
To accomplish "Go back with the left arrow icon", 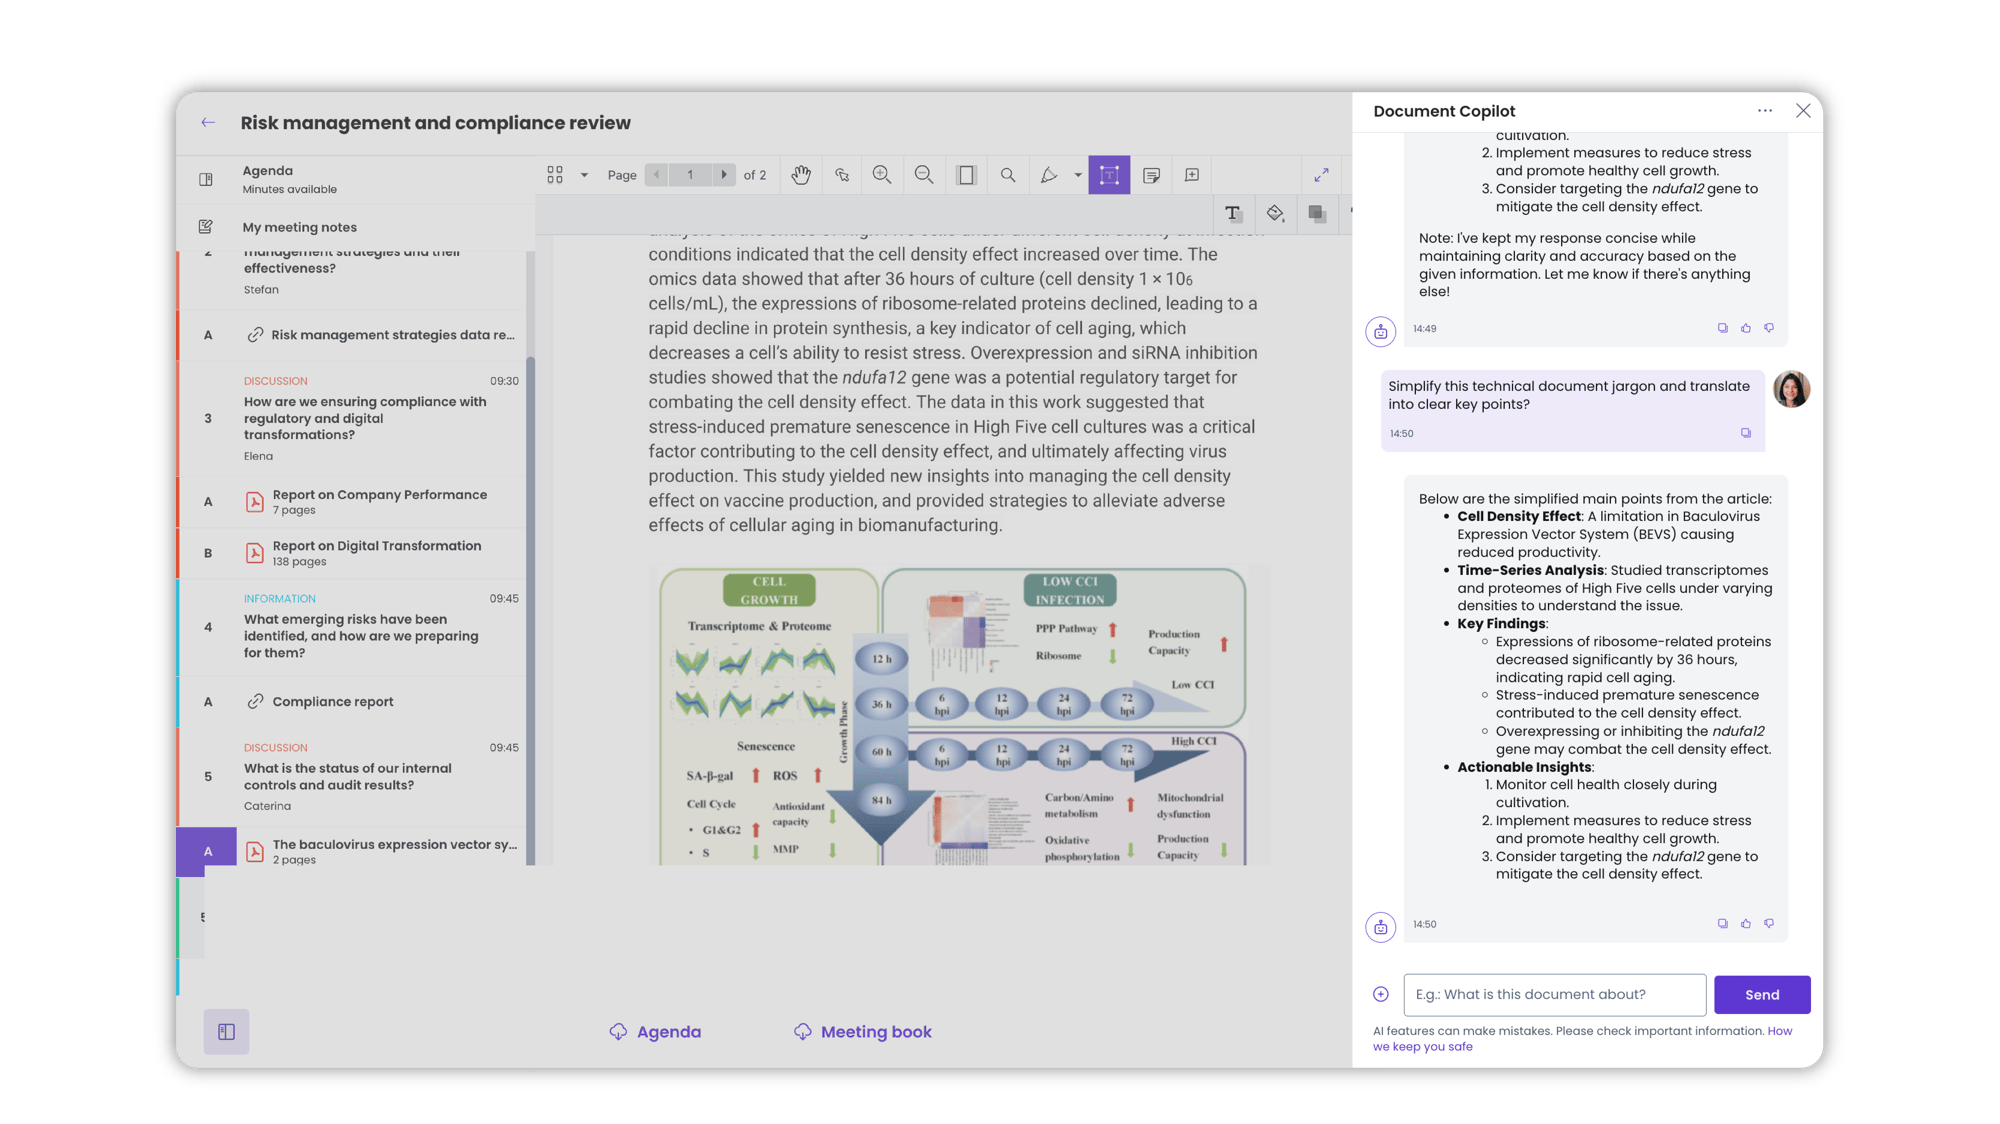I will pos(208,122).
